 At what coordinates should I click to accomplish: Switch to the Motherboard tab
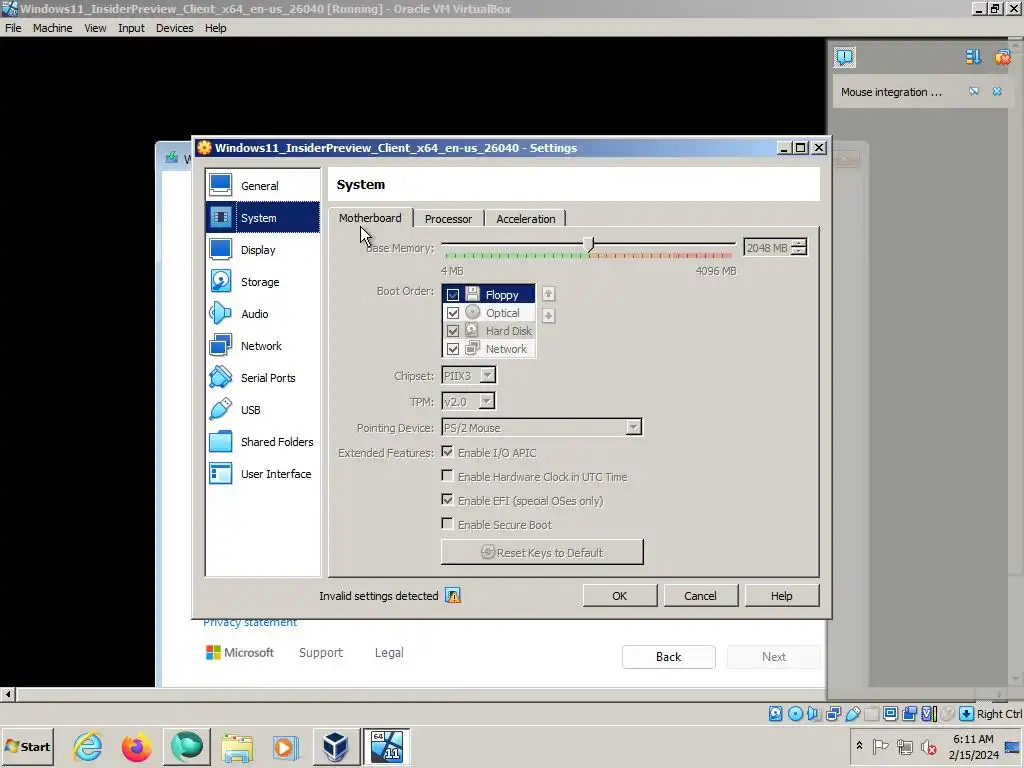point(370,218)
